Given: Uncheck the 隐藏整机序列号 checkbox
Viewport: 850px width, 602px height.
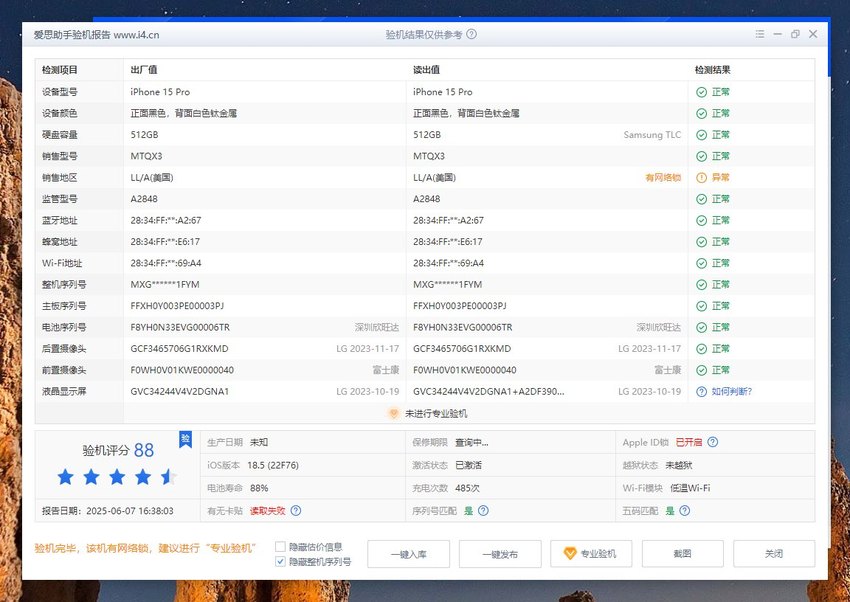Looking at the screenshot, I should pyautogui.click(x=280, y=561).
